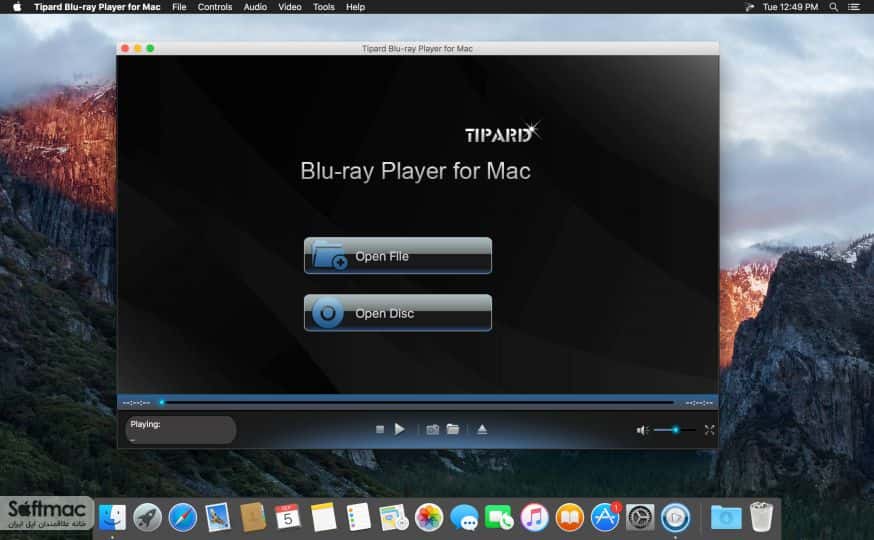Open Safari in the dock
Viewport: 874px width, 540px height.
pyautogui.click(x=182, y=518)
